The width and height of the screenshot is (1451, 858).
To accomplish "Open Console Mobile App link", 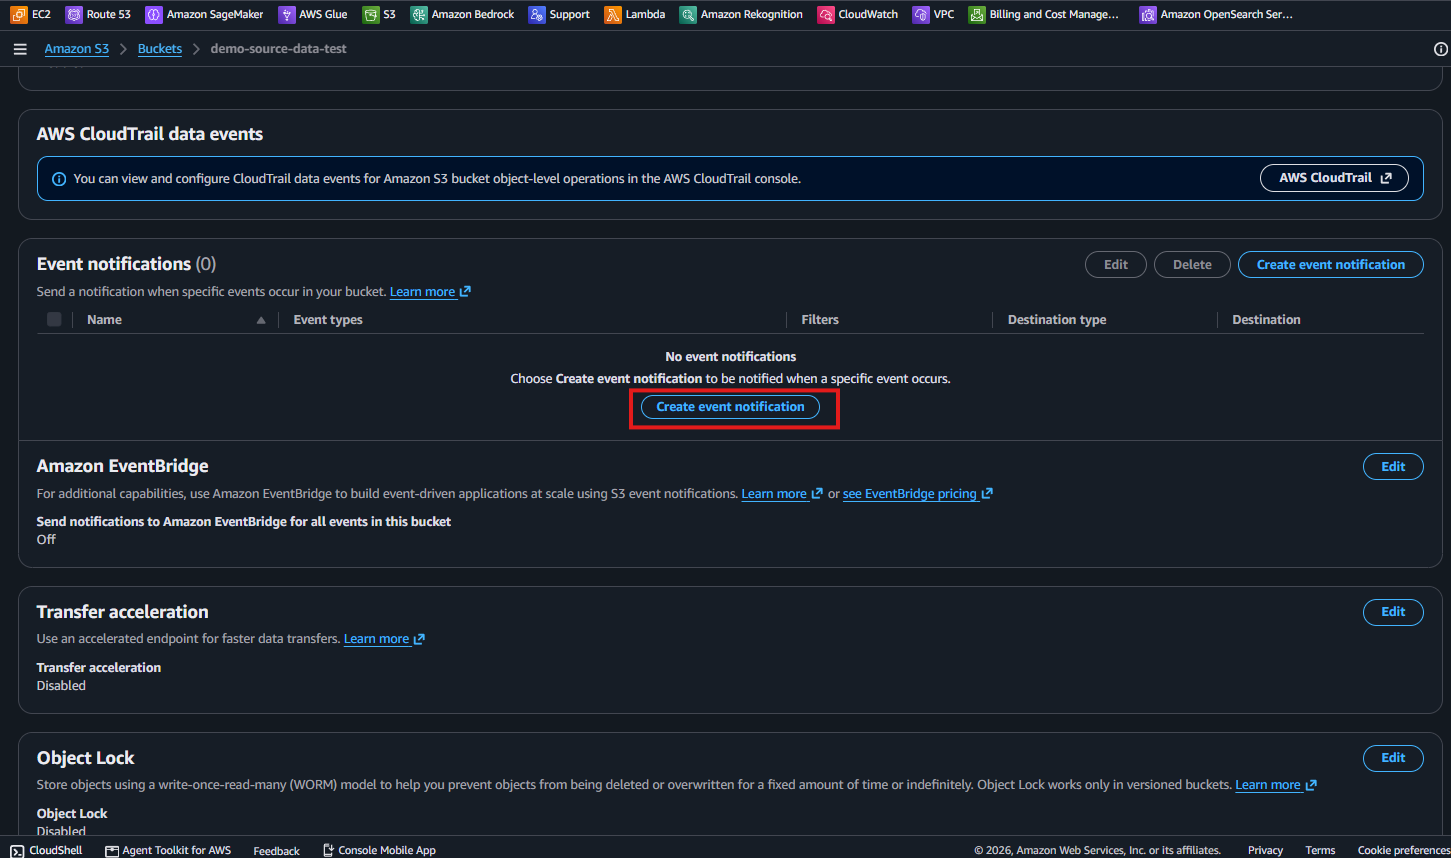I will 379,850.
